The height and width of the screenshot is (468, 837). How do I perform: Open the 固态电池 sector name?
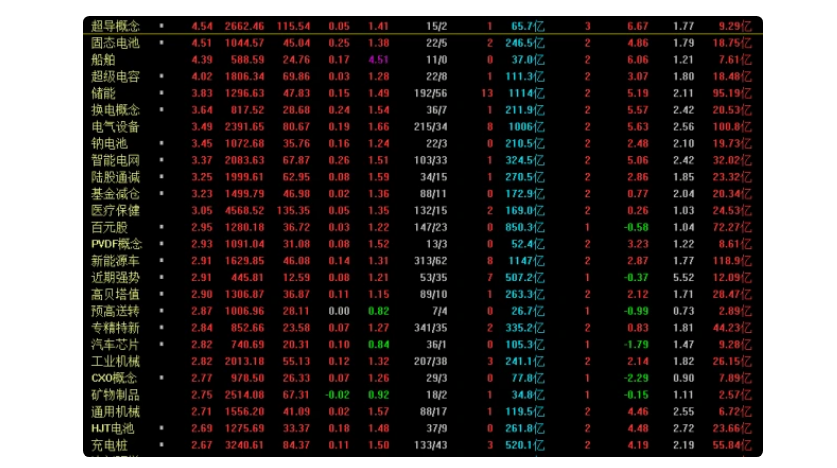115,43
